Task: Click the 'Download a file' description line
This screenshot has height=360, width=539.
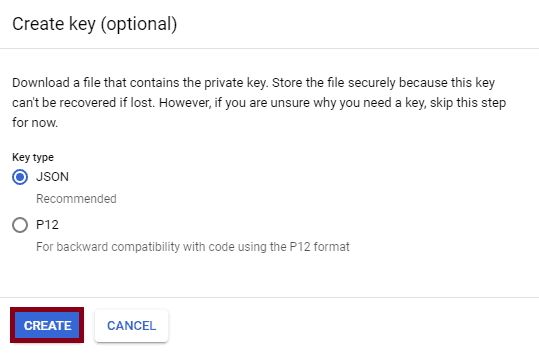Action: (254, 83)
